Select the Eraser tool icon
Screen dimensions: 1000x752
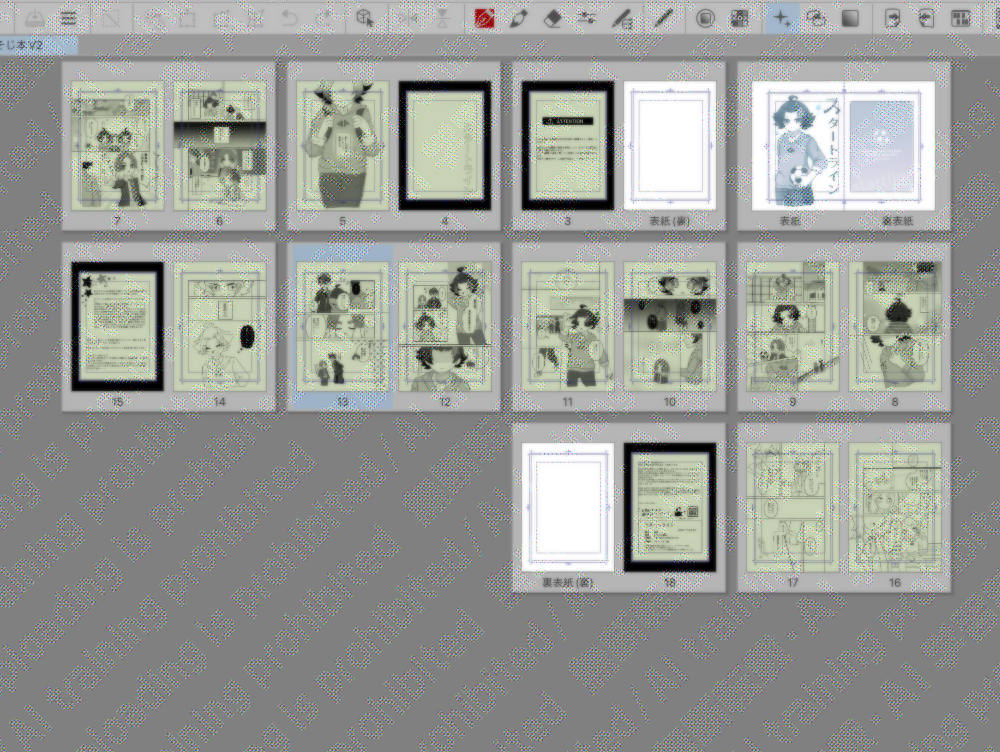[x=552, y=18]
